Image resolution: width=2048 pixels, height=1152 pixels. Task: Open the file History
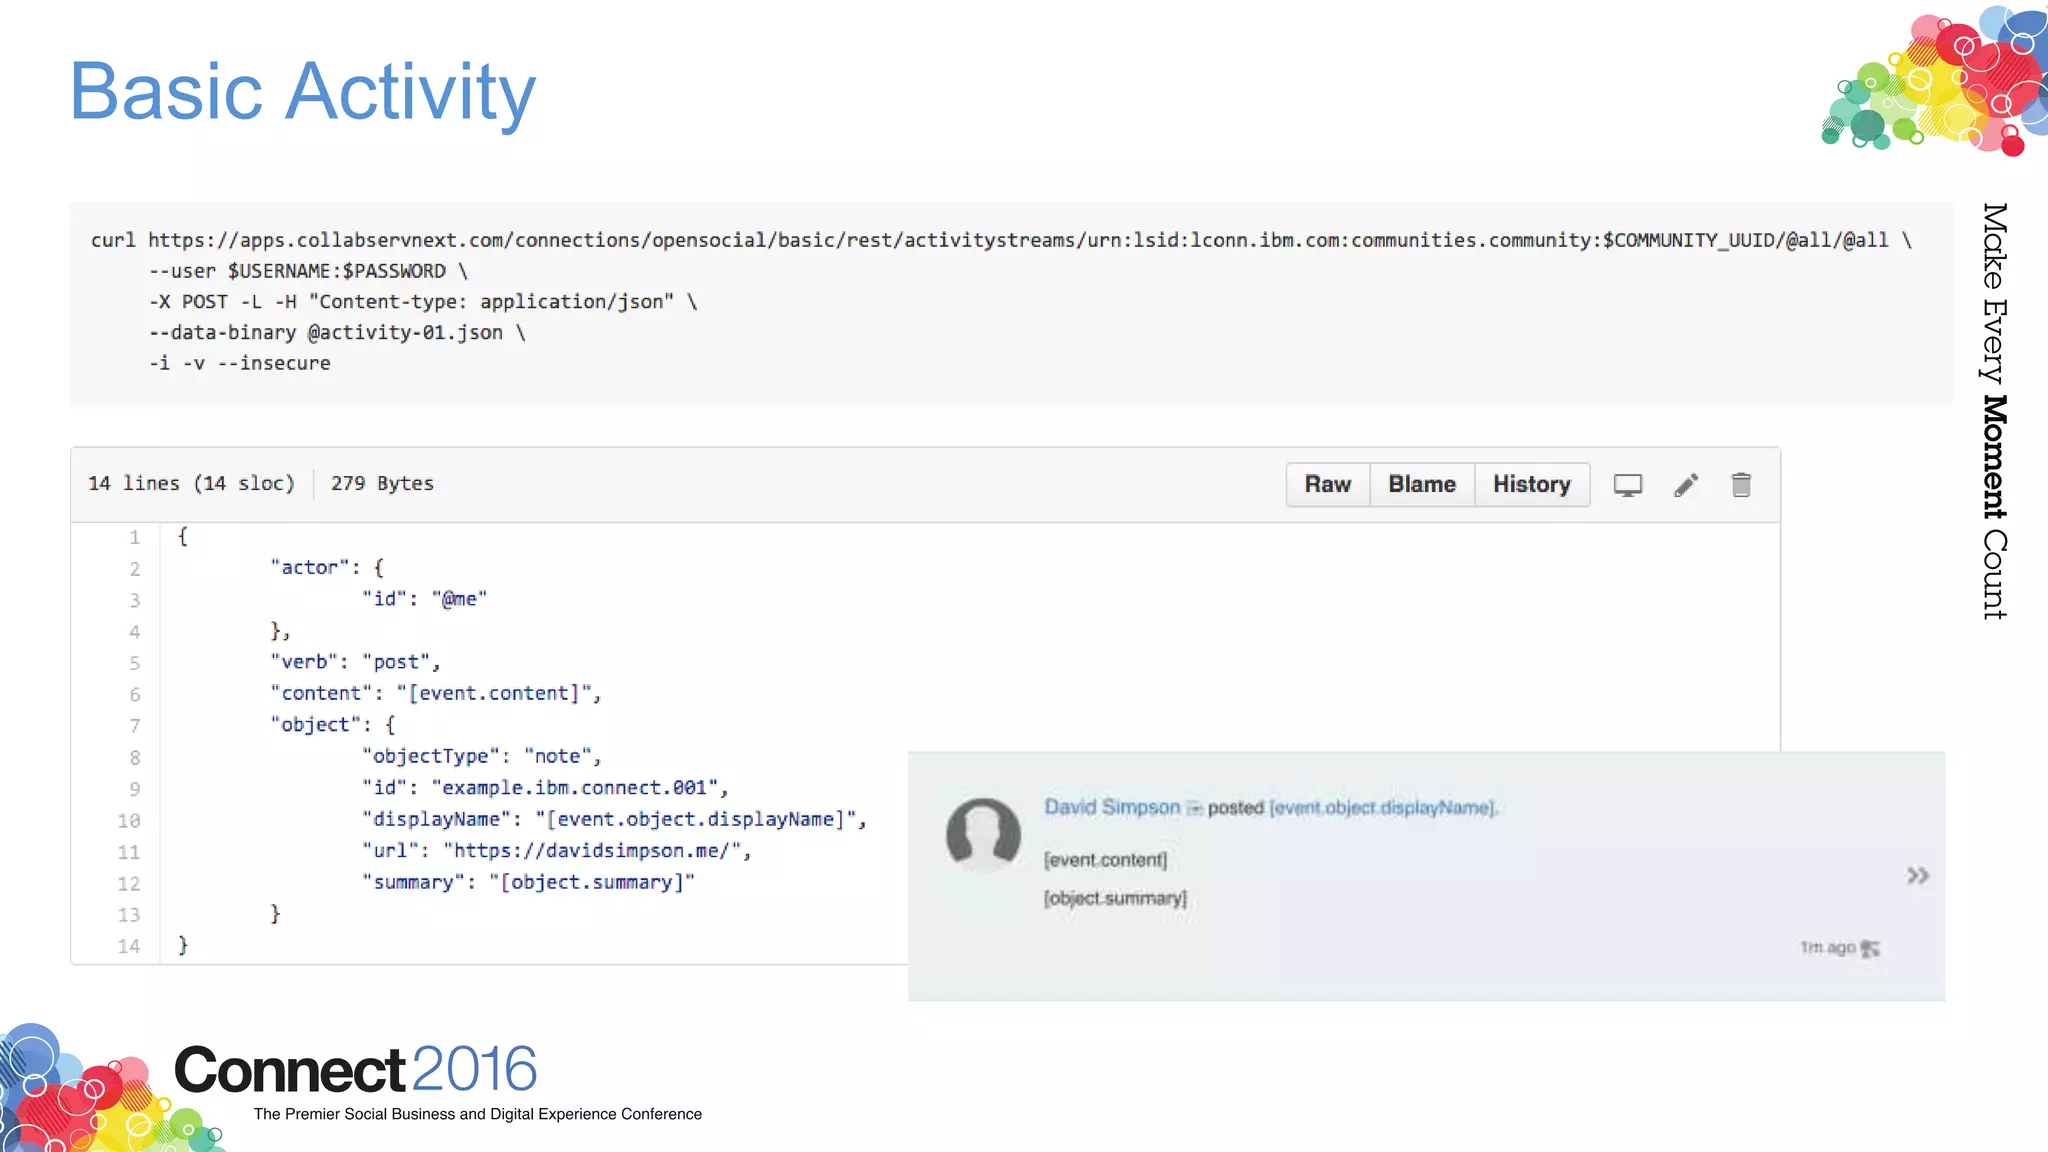1531,485
